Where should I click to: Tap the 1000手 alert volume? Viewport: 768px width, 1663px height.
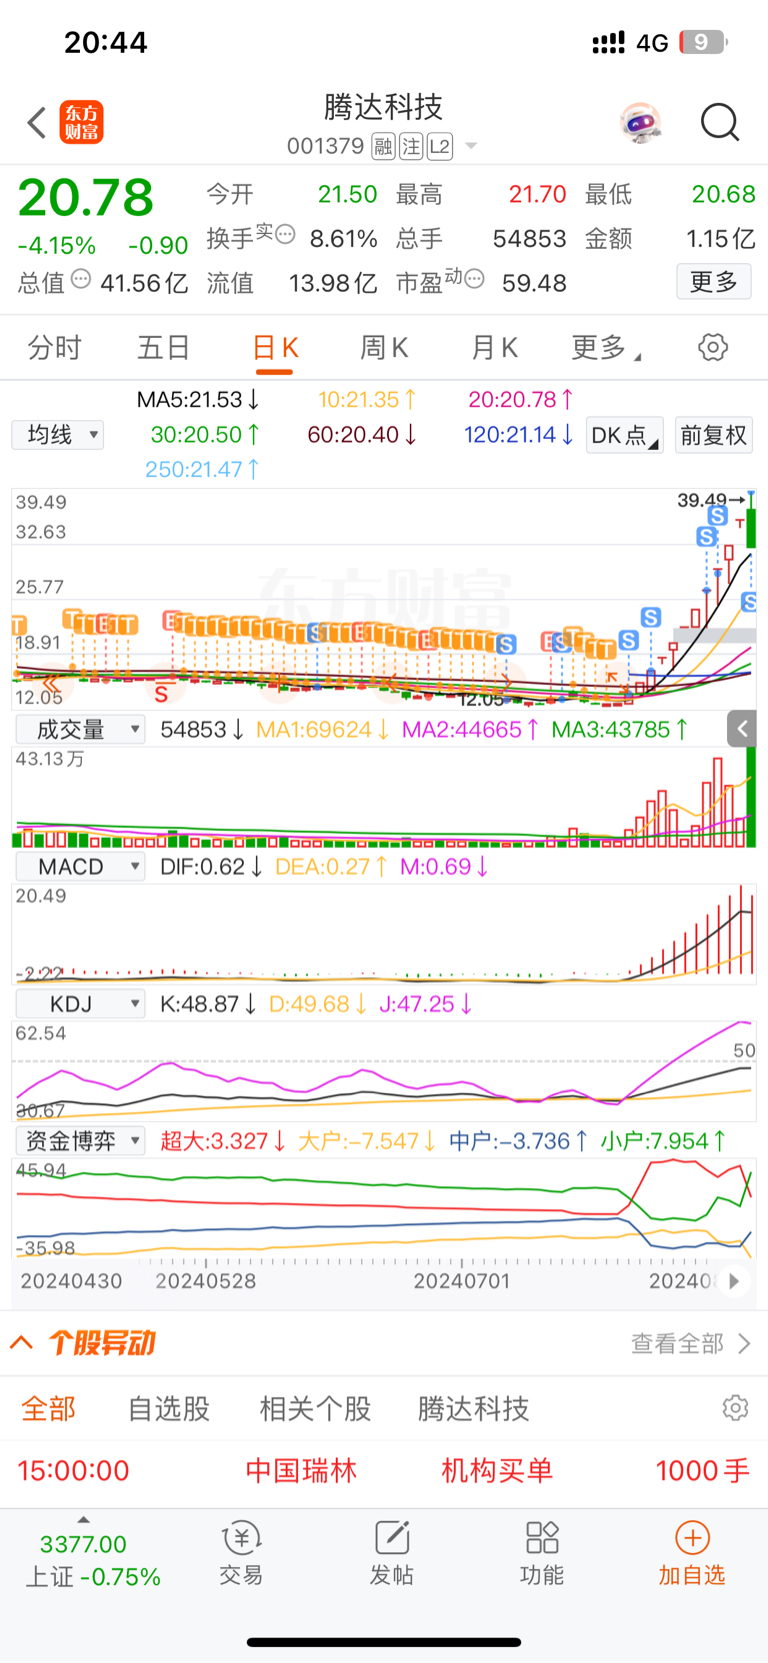(x=702, y=1471)
